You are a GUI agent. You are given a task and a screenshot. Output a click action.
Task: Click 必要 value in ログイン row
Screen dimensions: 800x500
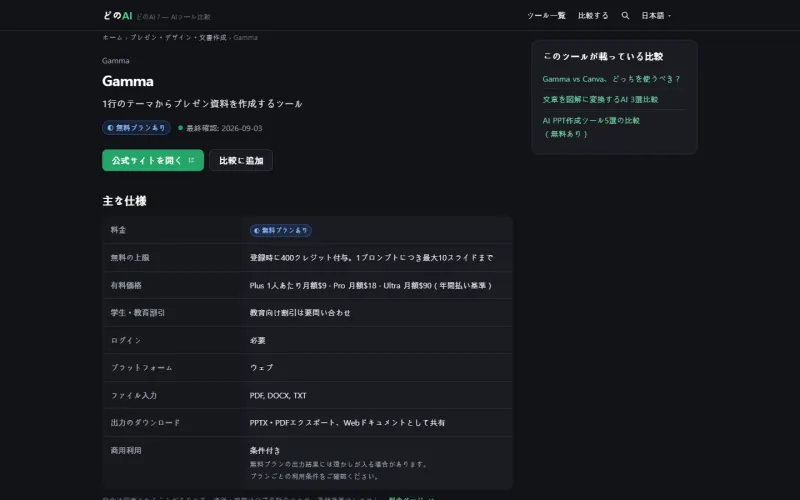257,340
